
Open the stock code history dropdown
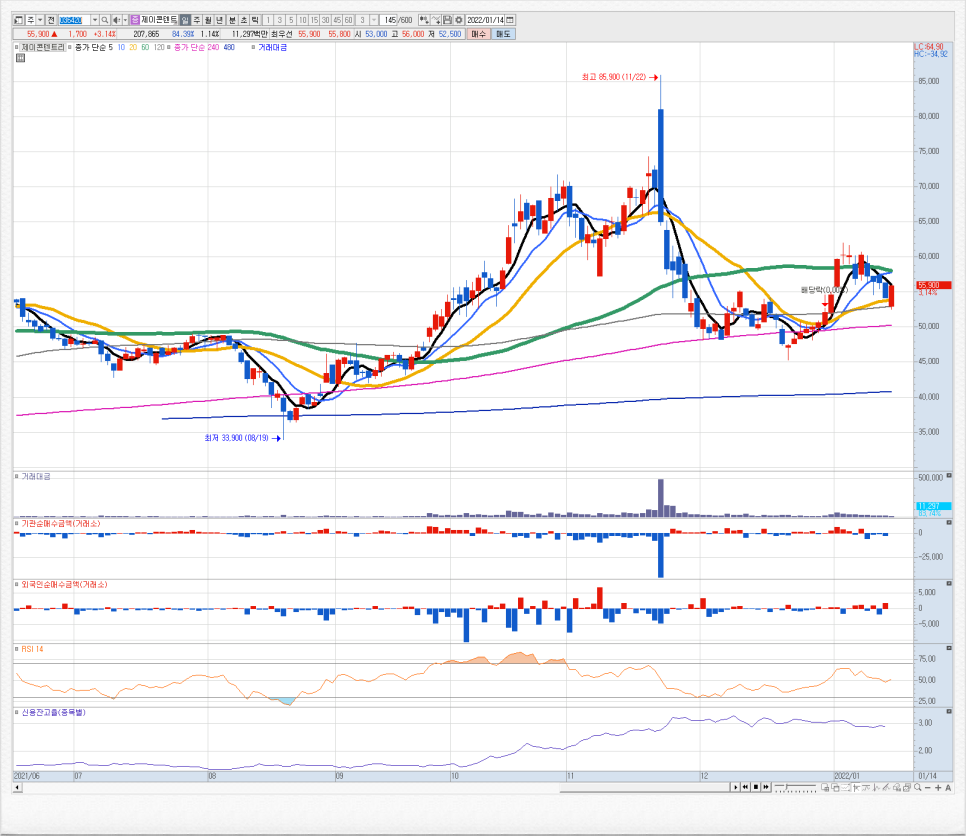tap(95, 20)
